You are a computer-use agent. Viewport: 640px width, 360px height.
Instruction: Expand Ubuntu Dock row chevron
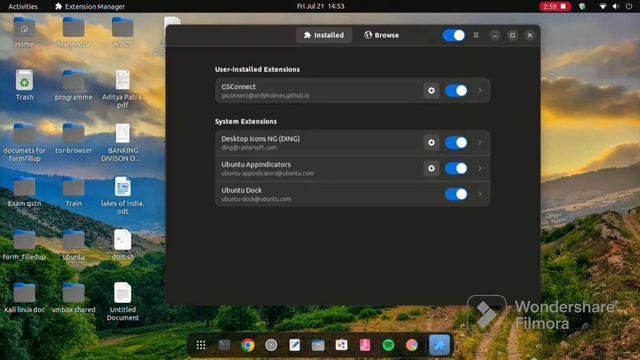[x=480, y=194]
